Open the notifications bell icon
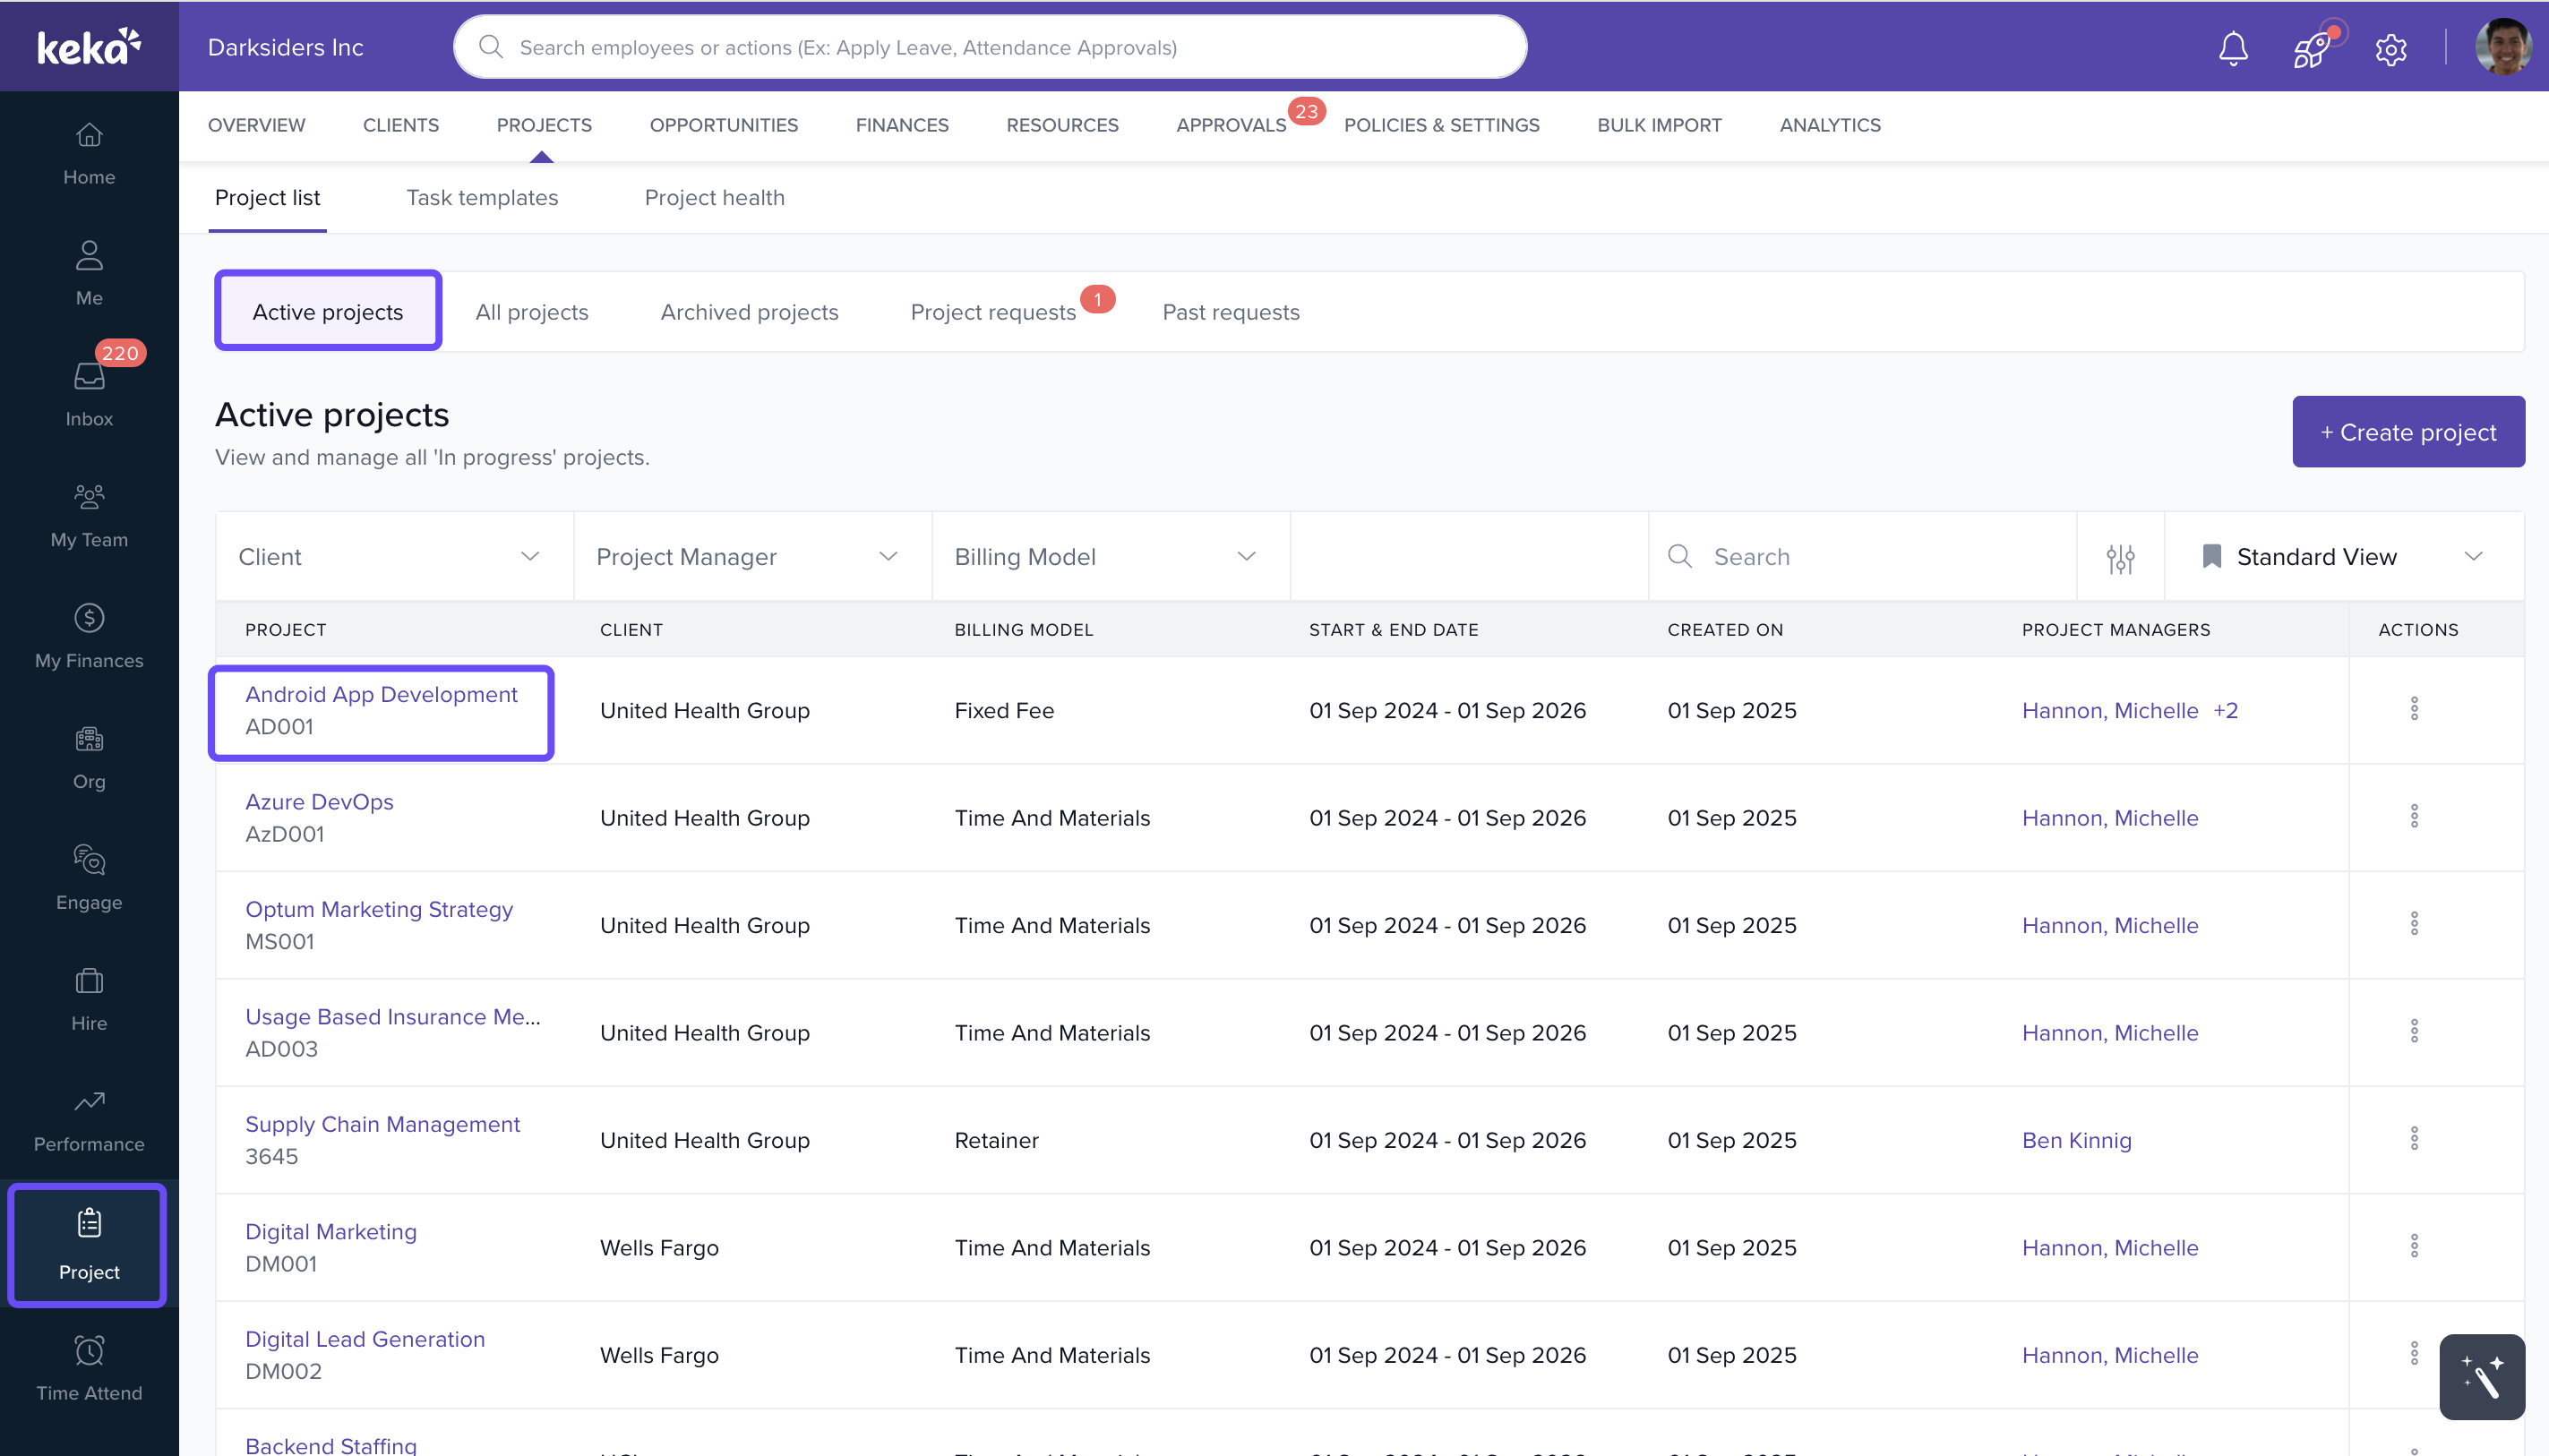 (x=2232, y=48)
